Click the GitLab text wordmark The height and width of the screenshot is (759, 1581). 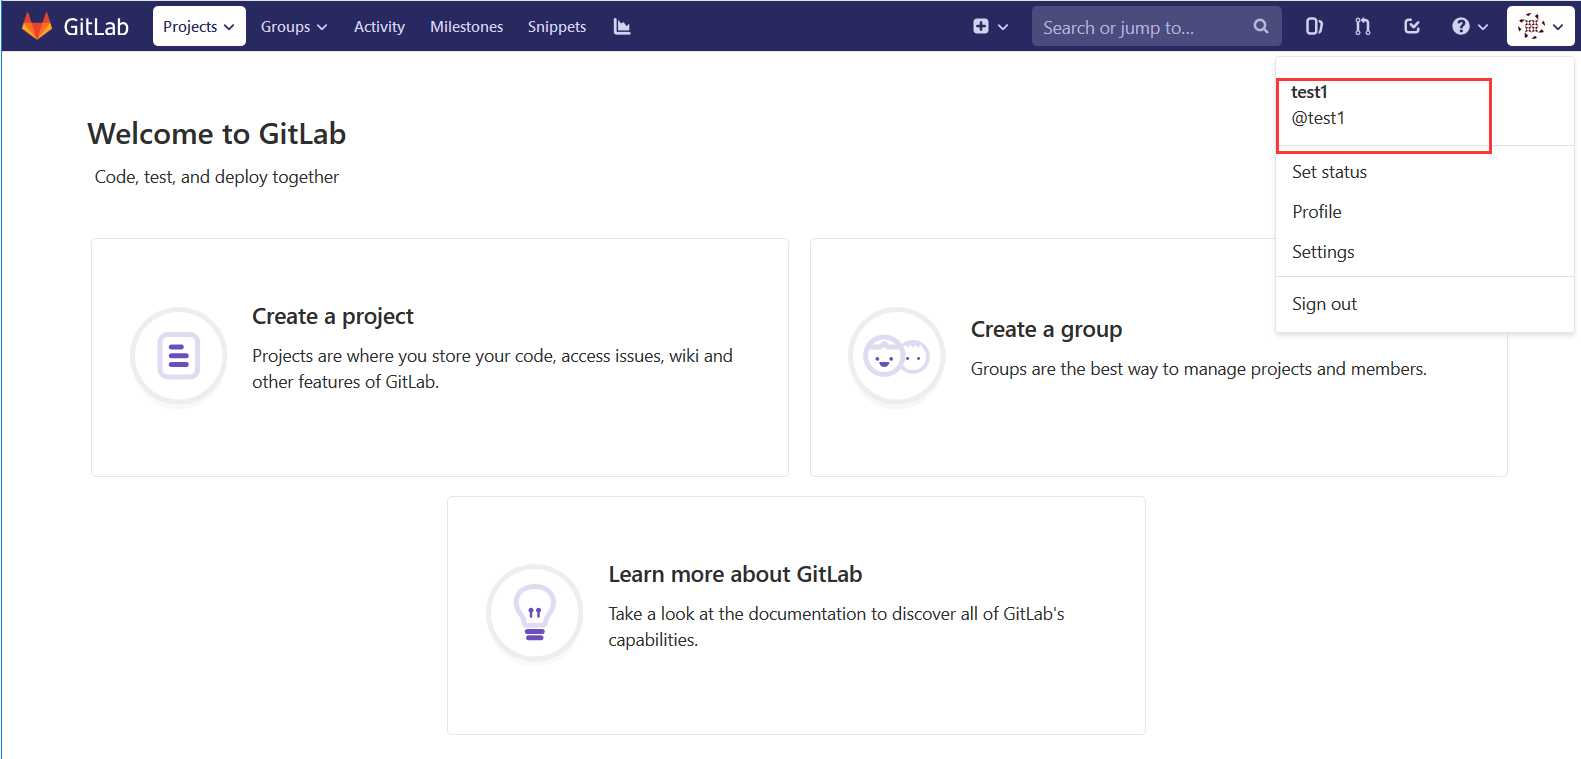96,27
